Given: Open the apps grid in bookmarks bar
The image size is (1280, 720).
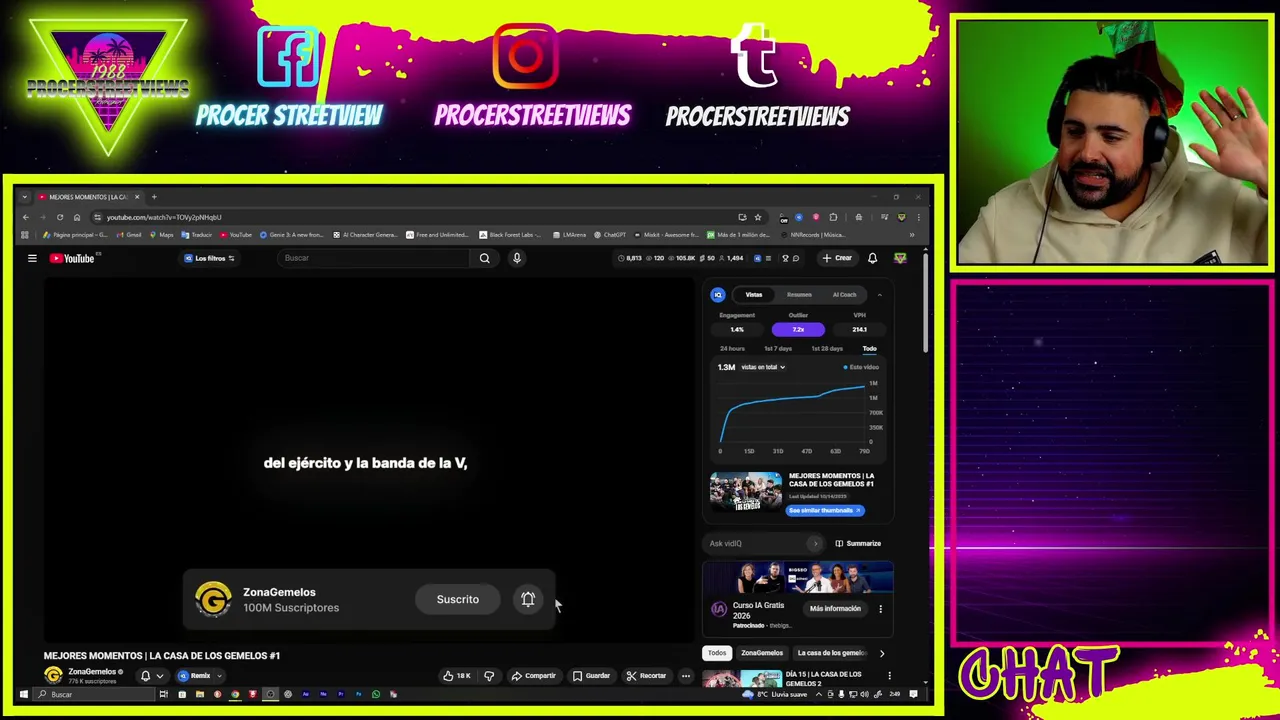Looking at the screenshot, I should pyautogui.click(x=25, y=235).
